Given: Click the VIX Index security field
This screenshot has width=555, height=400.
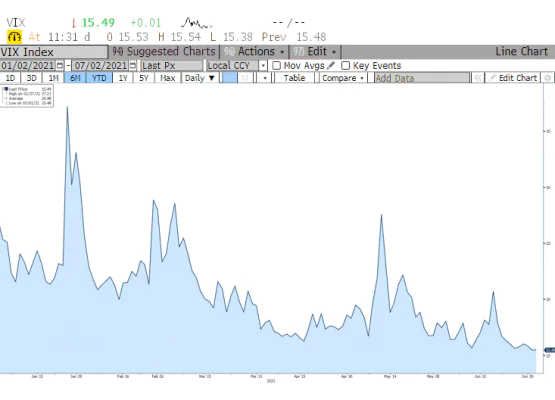Looking at the screenshot, I should (53, 52).
